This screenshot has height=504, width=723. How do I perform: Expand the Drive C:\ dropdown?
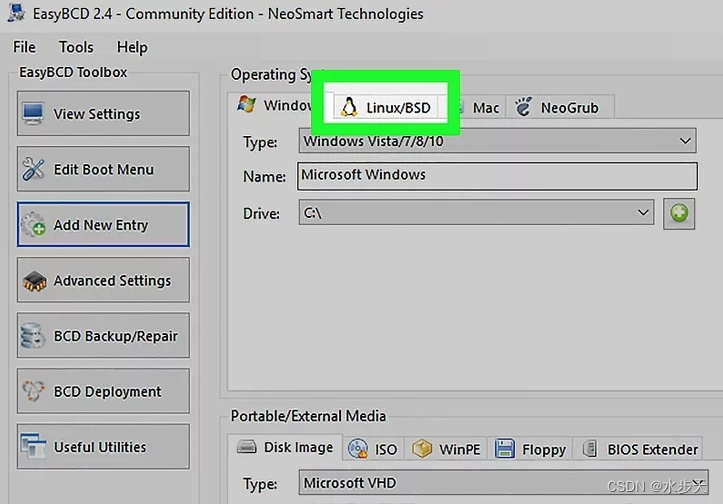476,213
